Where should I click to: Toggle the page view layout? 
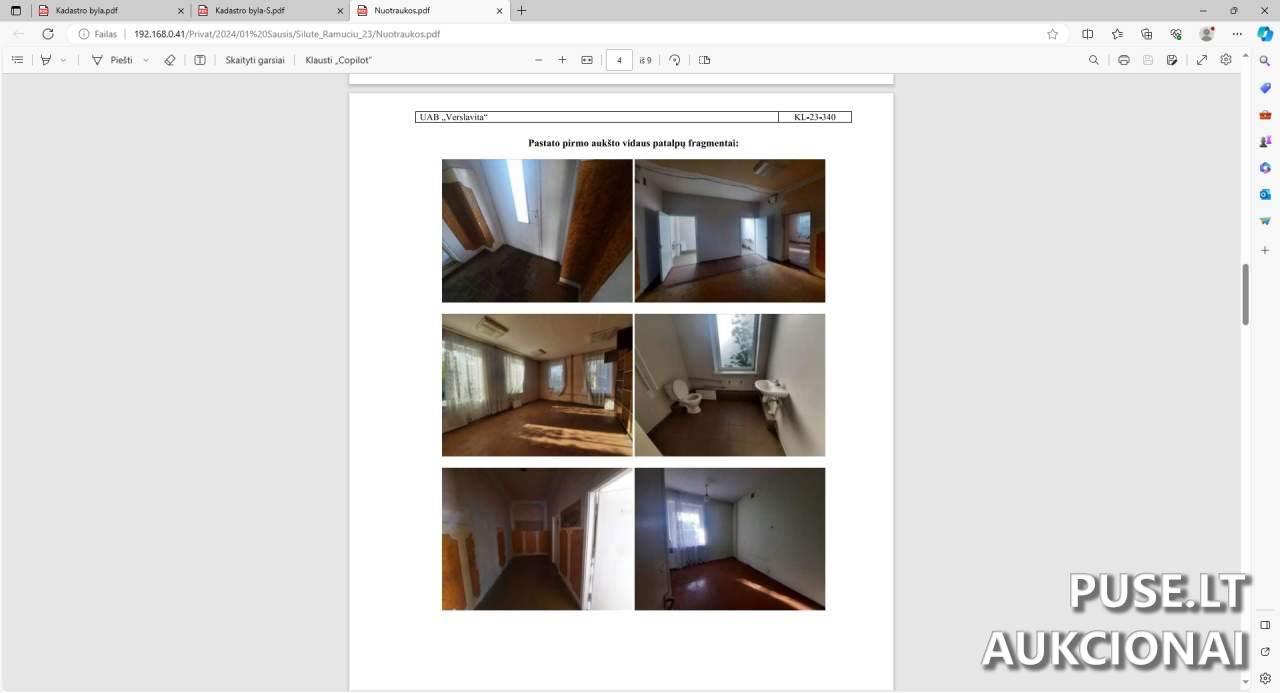705,60
